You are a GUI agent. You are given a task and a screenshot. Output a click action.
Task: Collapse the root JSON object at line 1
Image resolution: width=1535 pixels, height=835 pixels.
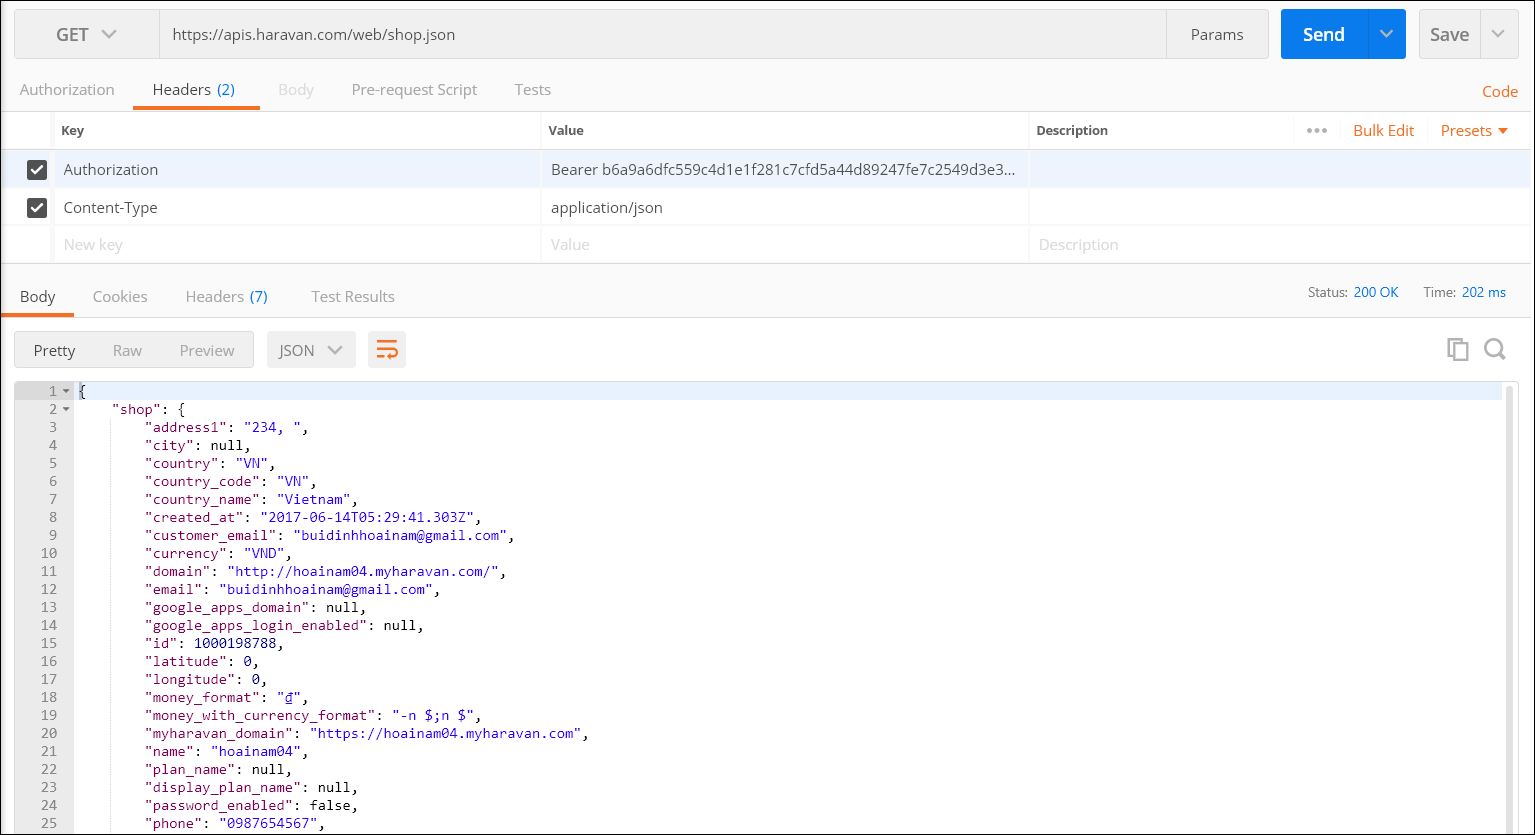66,391
